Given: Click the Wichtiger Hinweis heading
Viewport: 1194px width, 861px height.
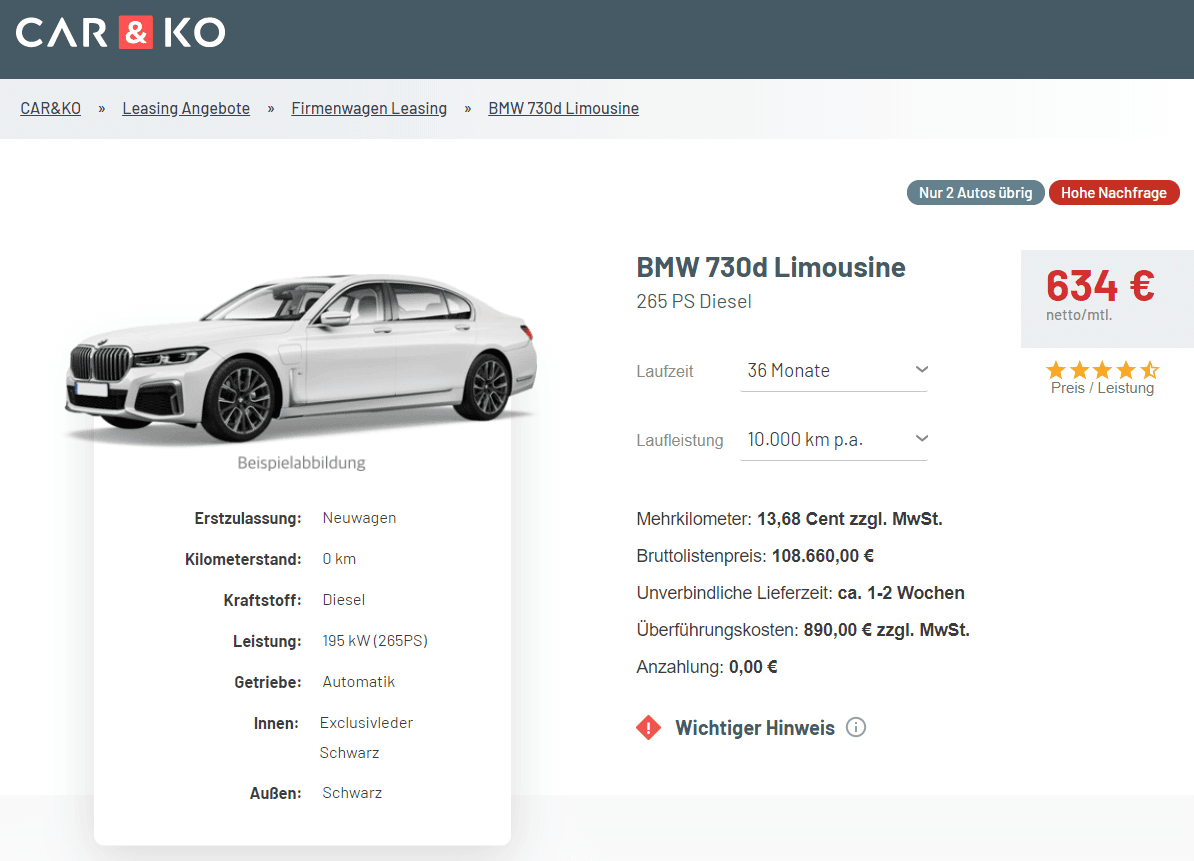Looking at the screenshot, I should click(755, 729).
